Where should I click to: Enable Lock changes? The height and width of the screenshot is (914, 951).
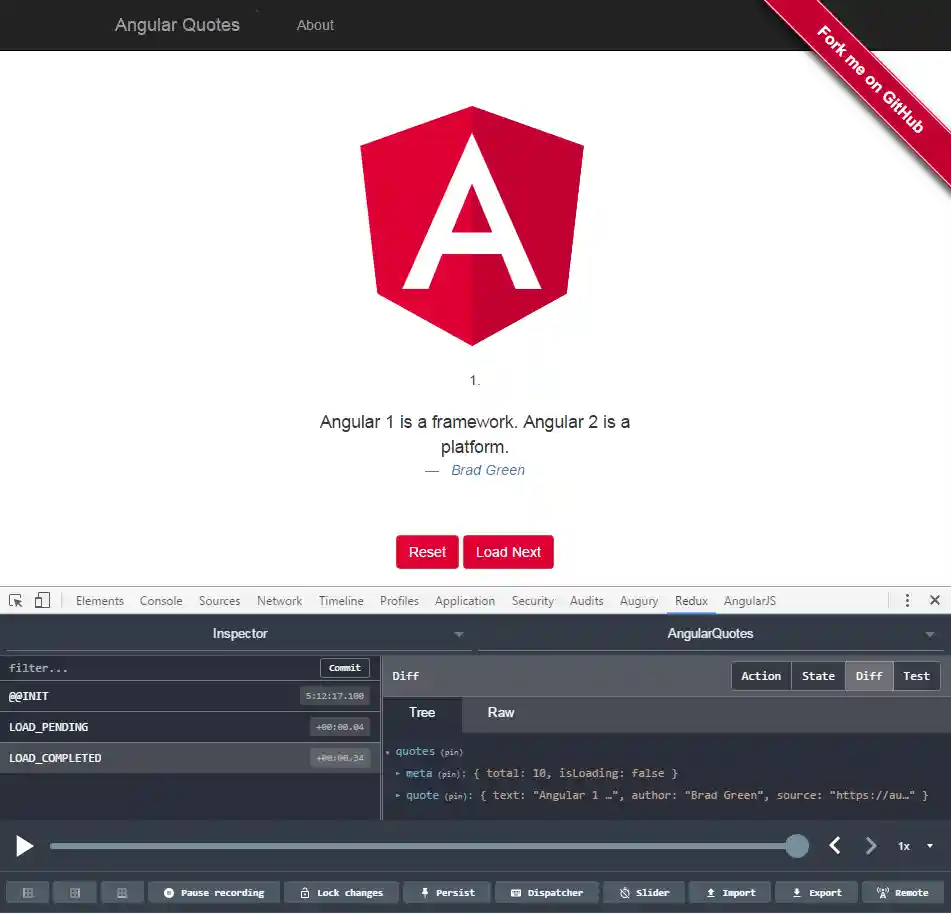[341, 892]
